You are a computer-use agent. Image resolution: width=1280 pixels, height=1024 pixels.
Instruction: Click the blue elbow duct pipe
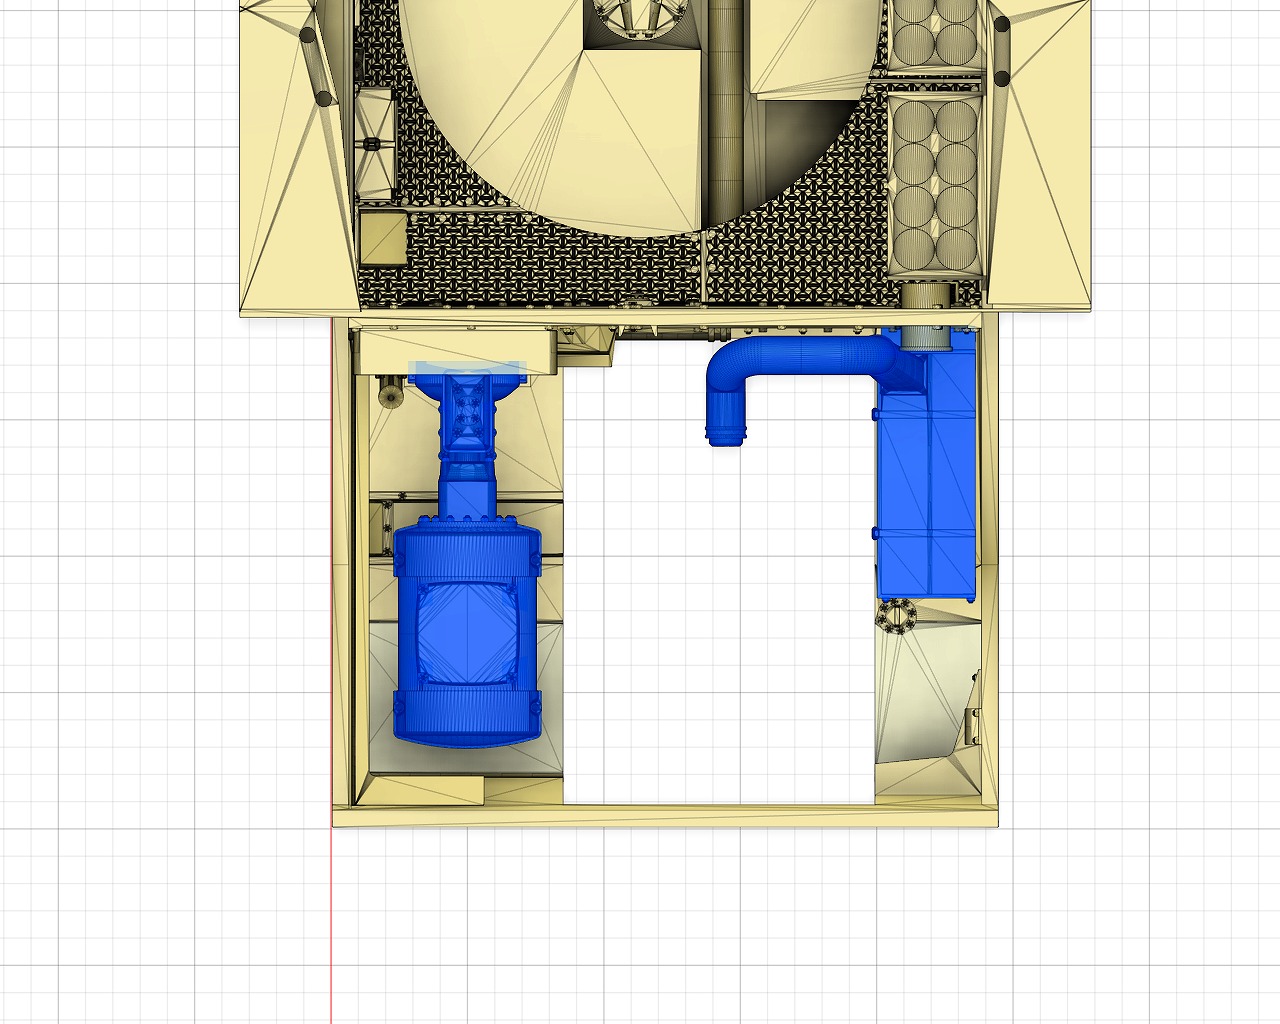pos(800,356)
